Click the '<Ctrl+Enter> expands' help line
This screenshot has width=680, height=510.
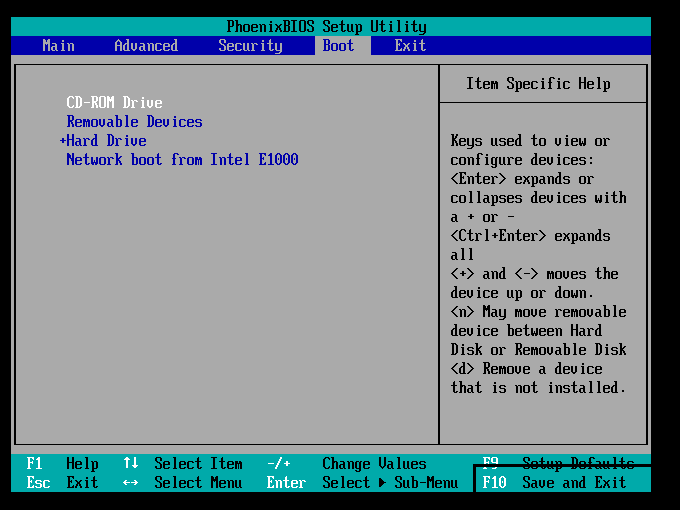530,236
